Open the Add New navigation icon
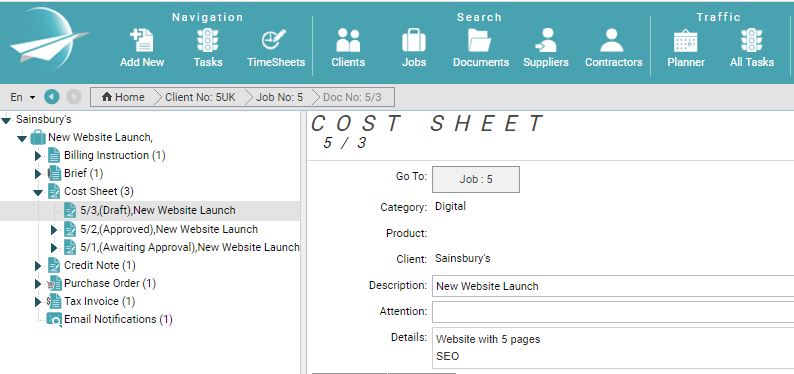The width and height of the screenshot is (794, 374). click(142, 40)
